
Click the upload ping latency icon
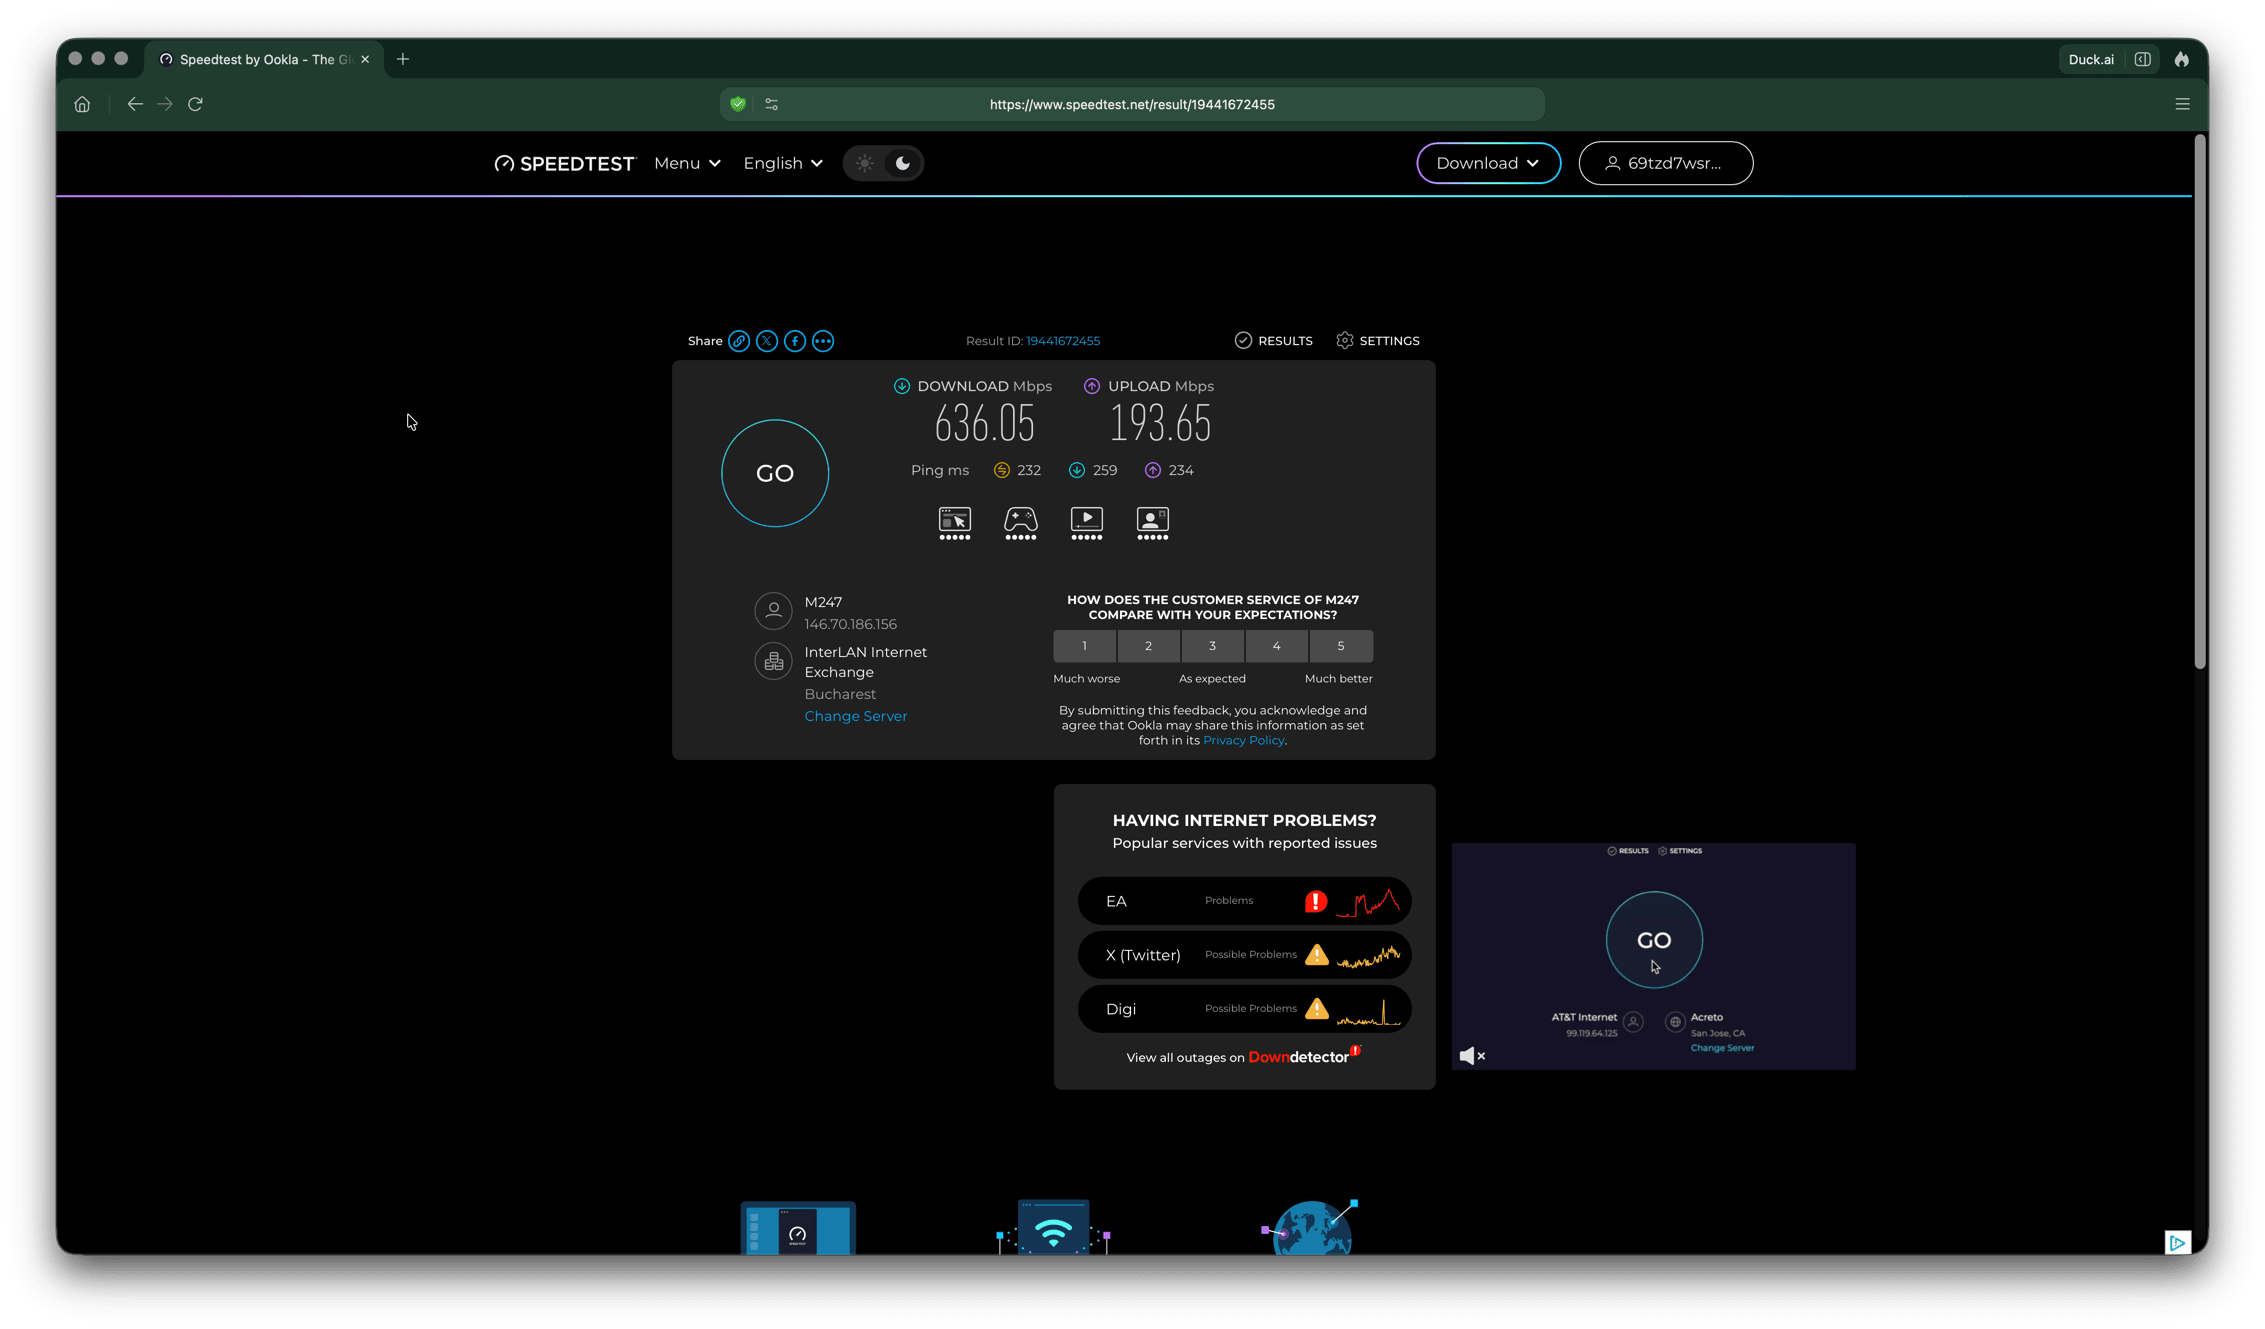coord(1153,470)
